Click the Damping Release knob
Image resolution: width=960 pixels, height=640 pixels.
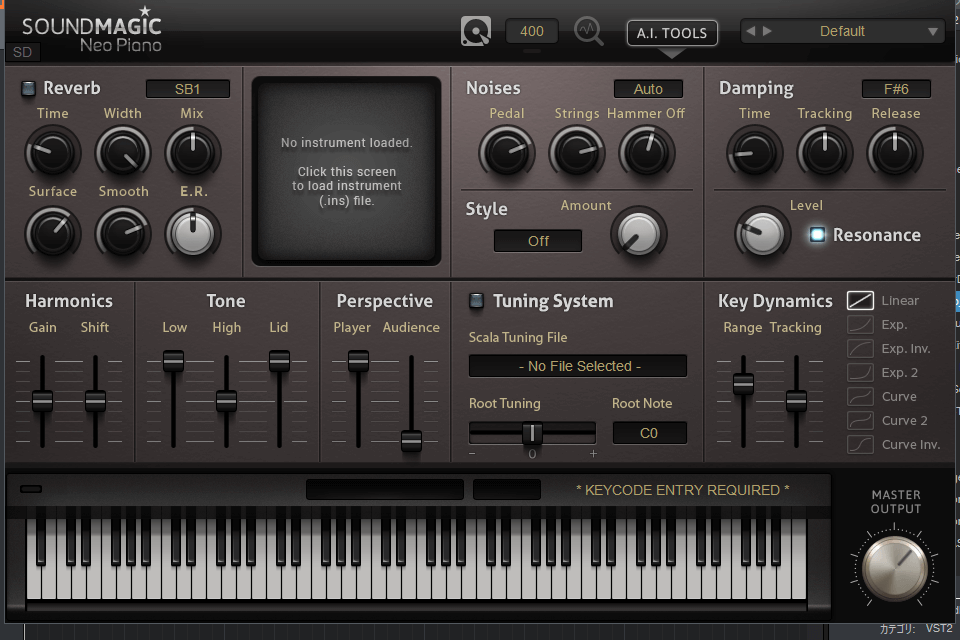click(894, 153)
